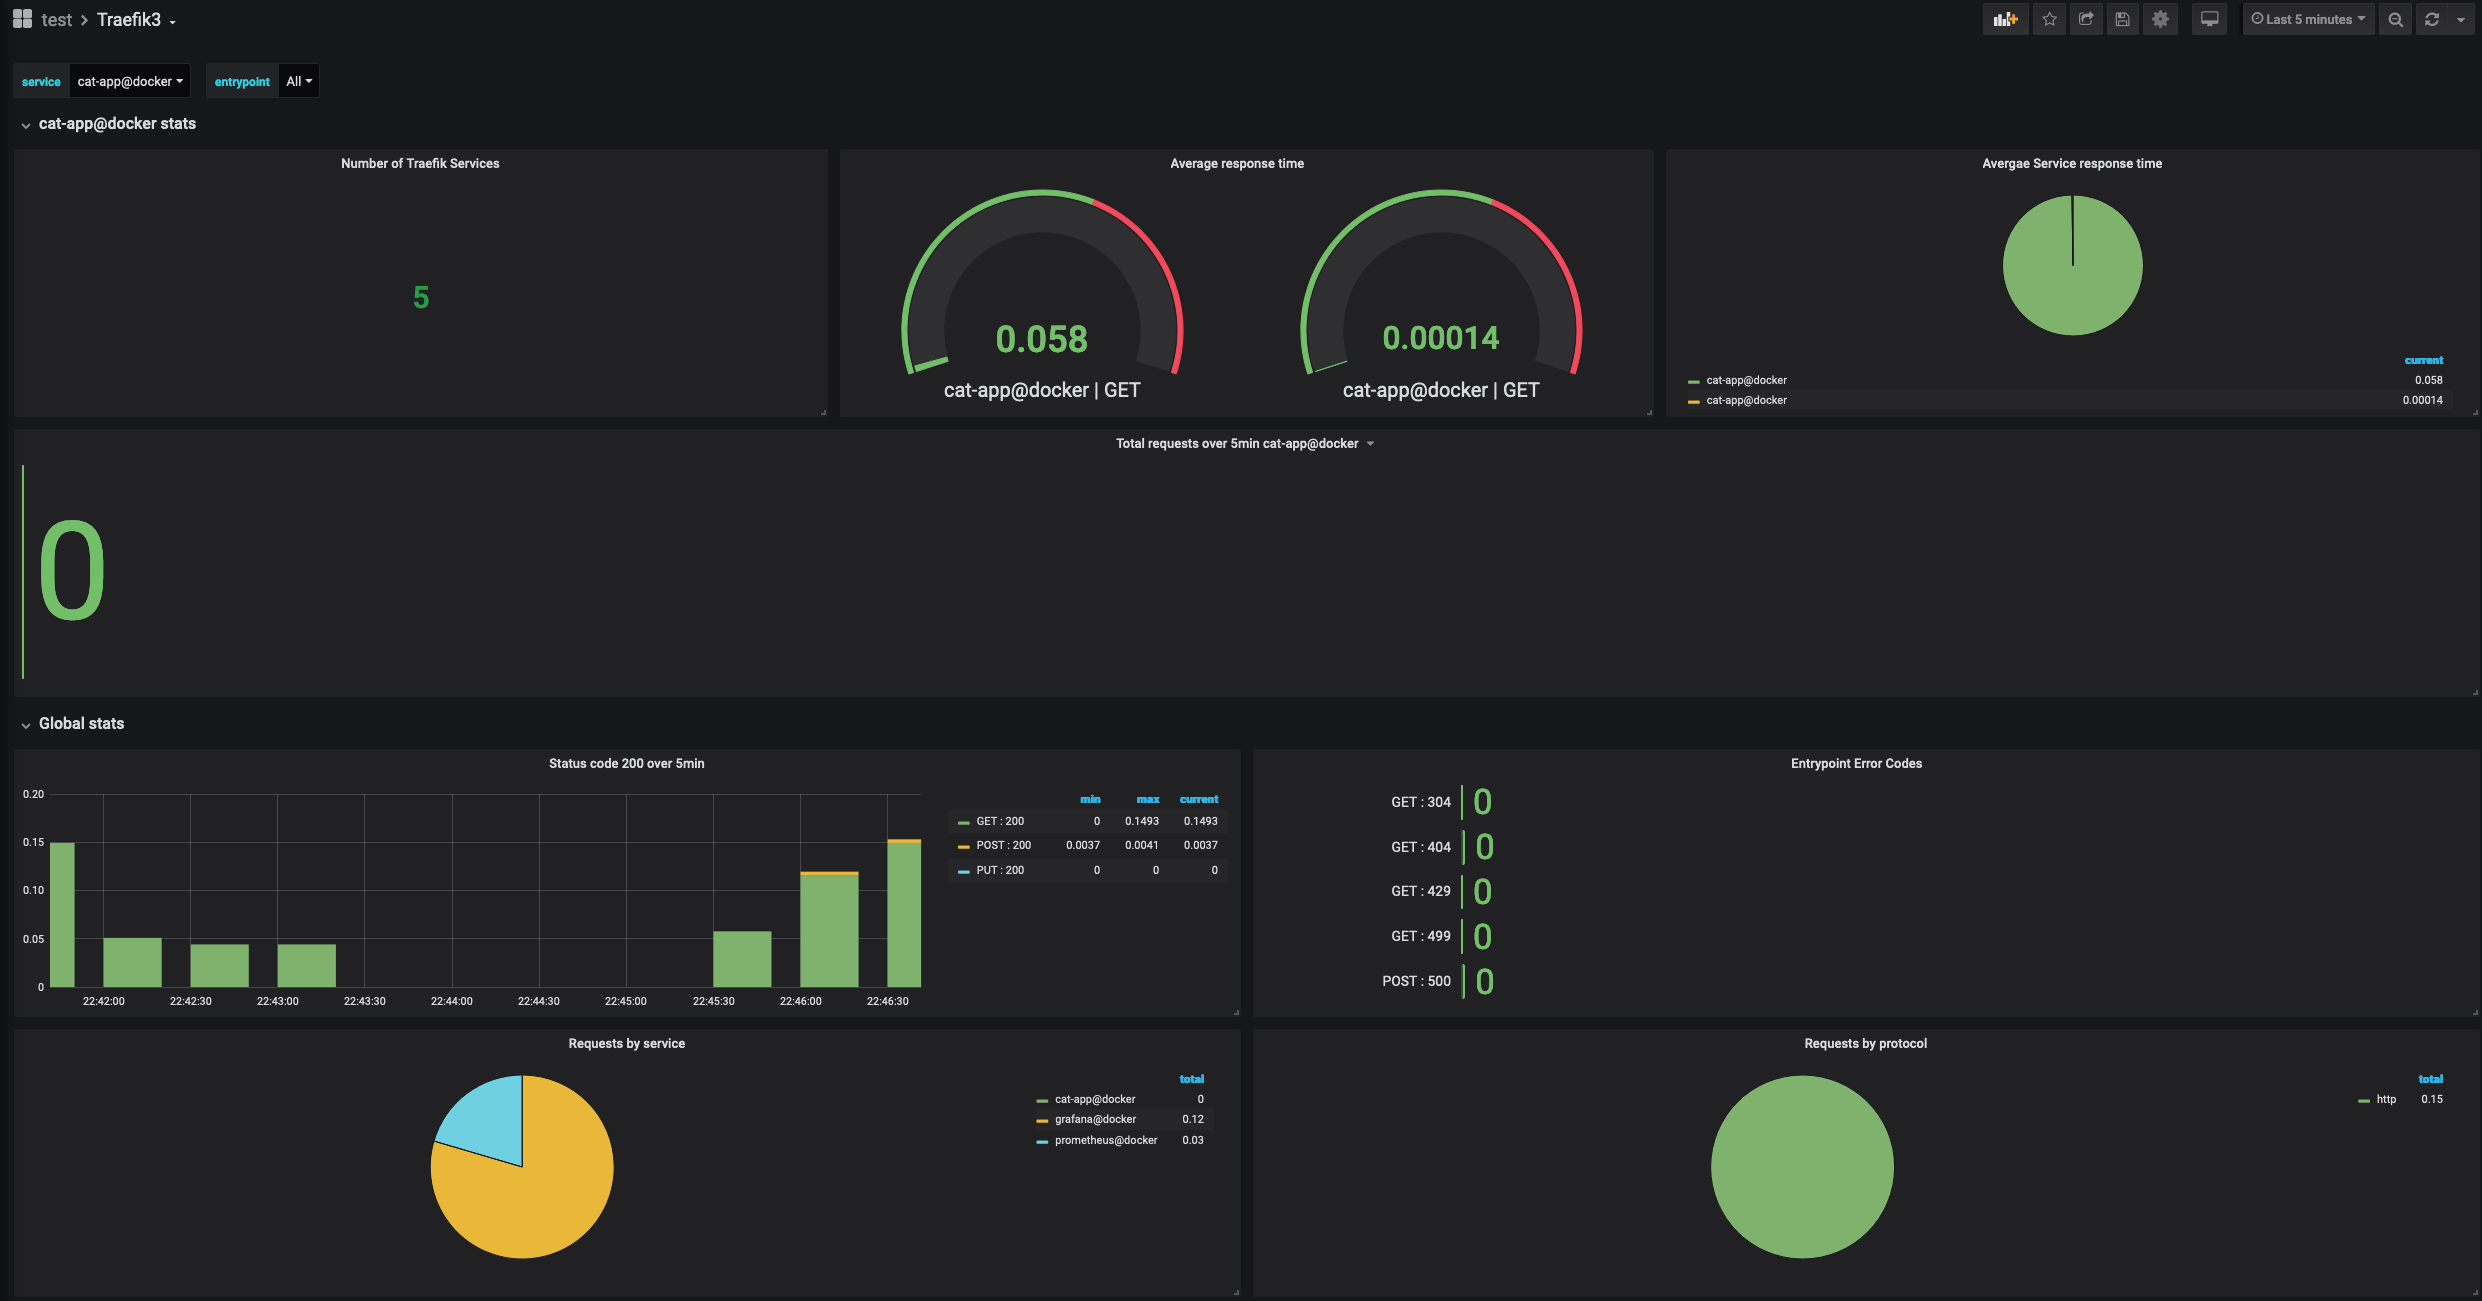
Task: Toggle grafana@docker series in legend
Action: 1094,1119
